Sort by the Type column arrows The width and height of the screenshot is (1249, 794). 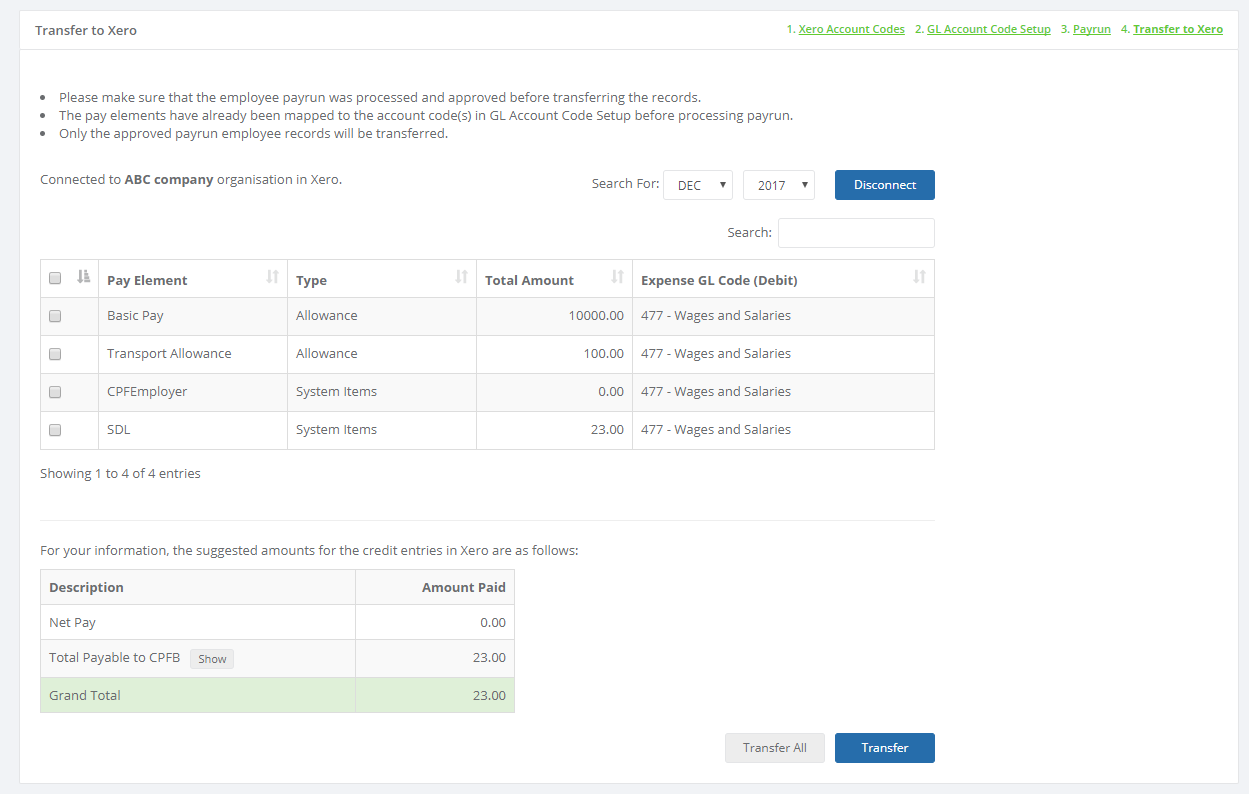(461, 277)
